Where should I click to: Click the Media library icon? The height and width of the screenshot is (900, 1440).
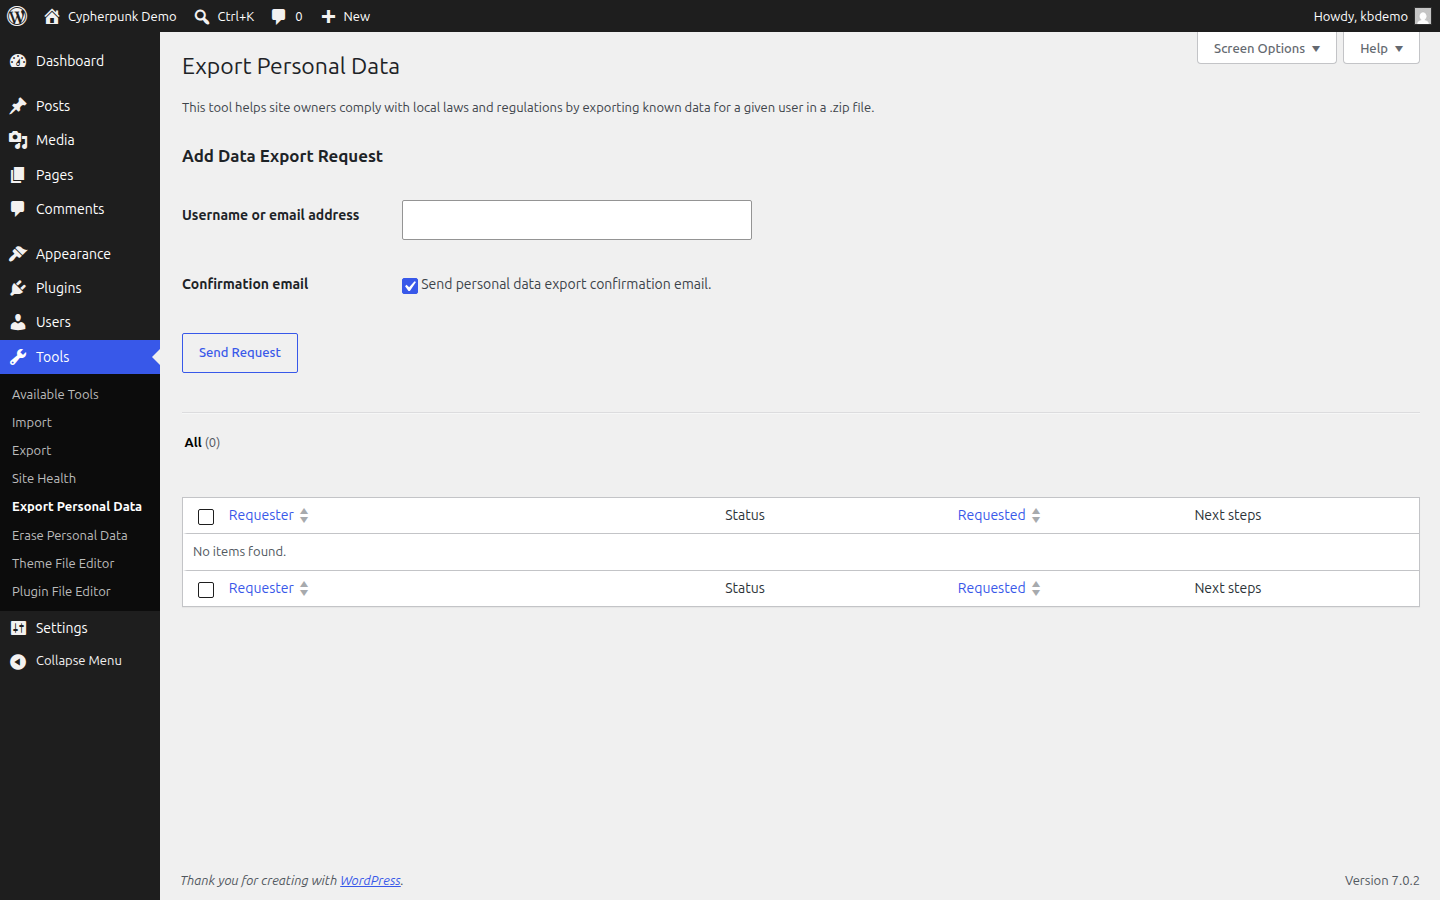pyautogui.click(x=18, y=140)
